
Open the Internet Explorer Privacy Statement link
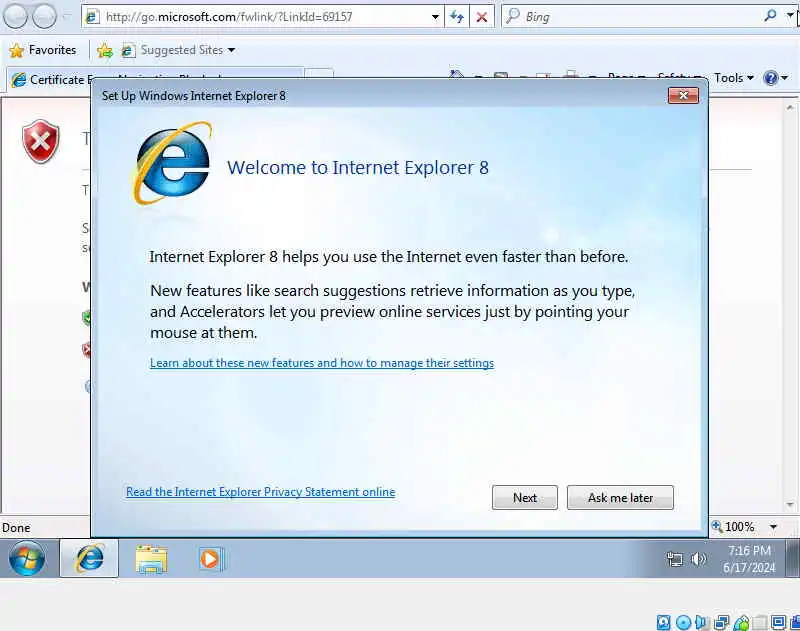click(x=261, y=492)
